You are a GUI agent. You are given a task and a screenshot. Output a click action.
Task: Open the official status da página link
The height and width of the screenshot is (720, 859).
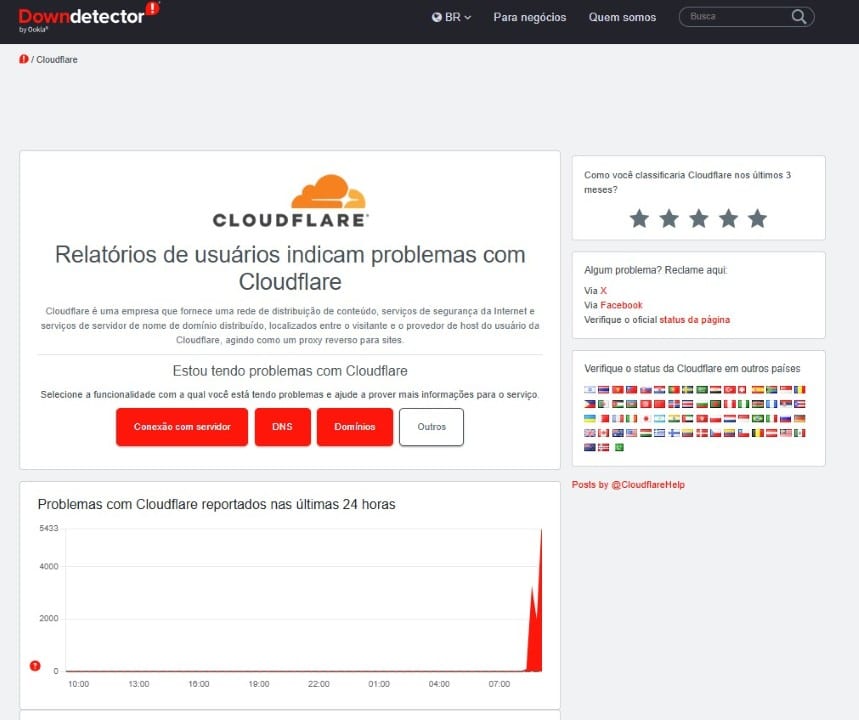pos(694,319)
